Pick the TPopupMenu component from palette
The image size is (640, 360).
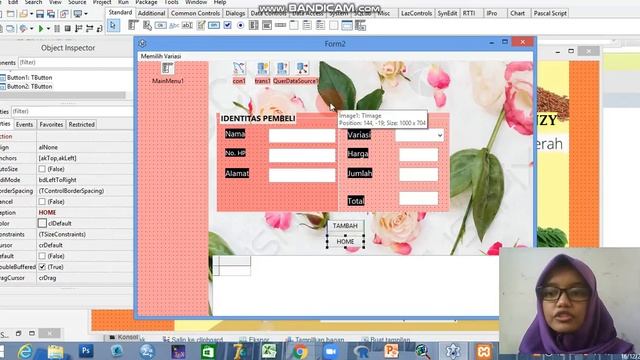pyautogui.click(x=147, y=26)
